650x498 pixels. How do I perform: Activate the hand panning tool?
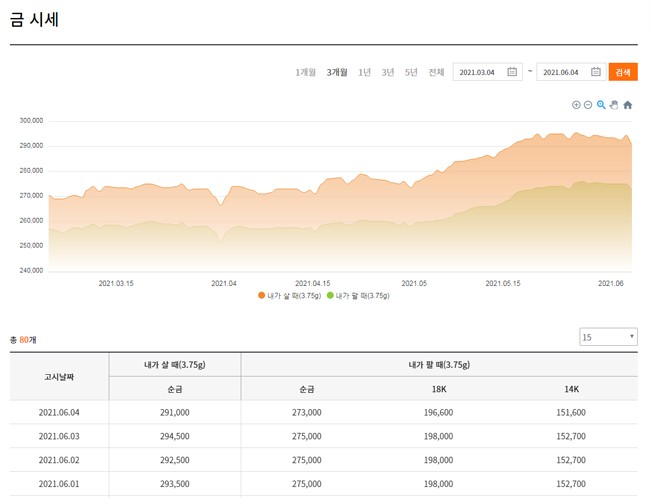pos(614,105)
